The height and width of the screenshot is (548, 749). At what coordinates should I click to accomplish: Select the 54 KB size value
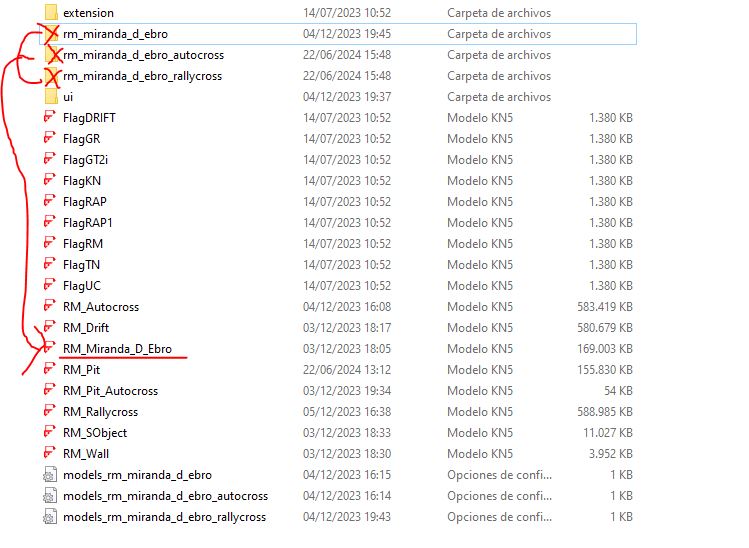[619, 391]
